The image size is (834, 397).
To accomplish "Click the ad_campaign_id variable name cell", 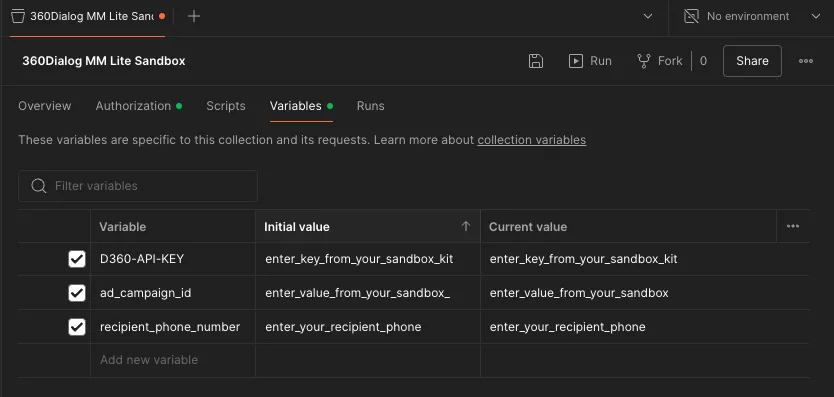I will [172, 293].
